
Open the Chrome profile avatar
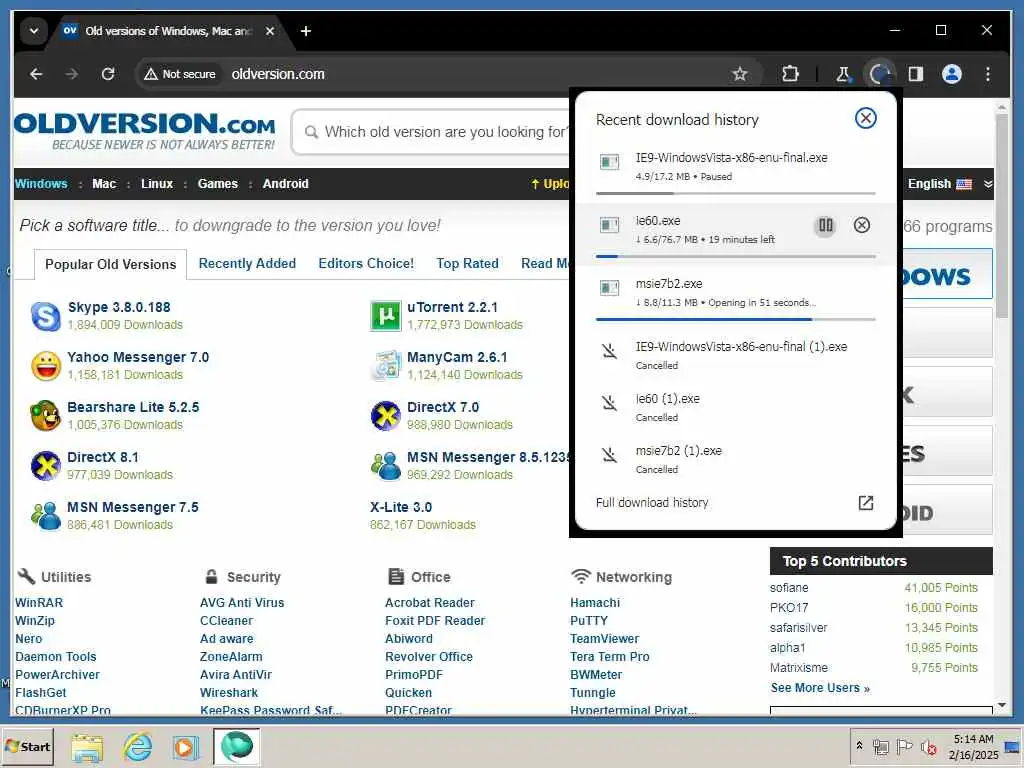click(952, 74)
